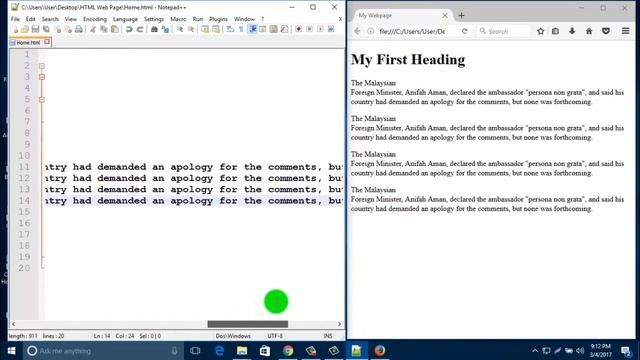Click the Print icon in Notepad++ toolbar
Screen dimensions: 640x360
(79, 29)
